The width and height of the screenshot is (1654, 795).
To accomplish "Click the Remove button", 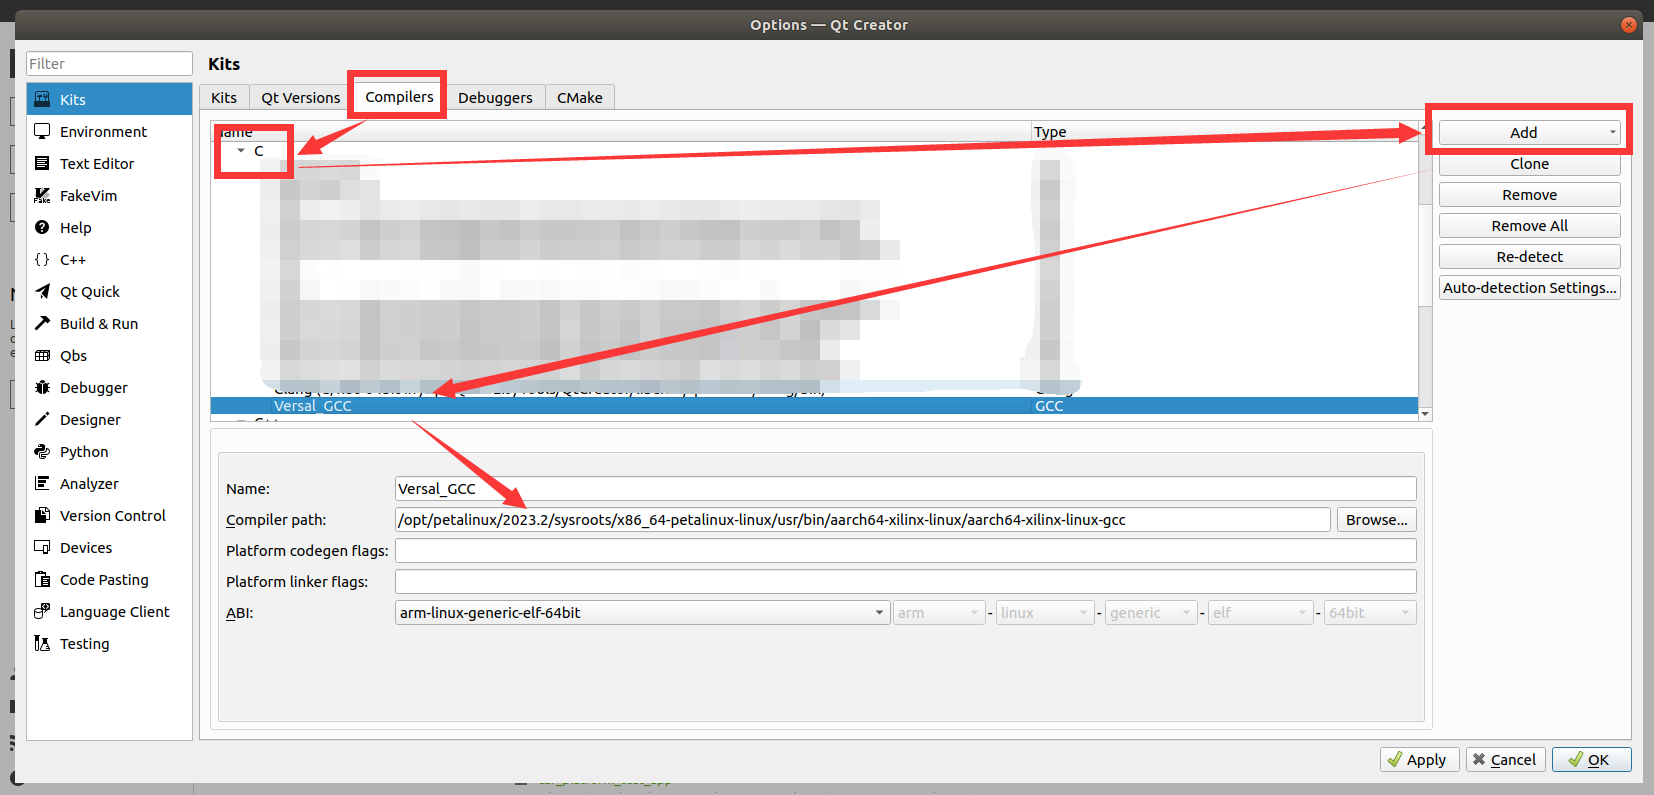I will click(x=1529, y=195).
